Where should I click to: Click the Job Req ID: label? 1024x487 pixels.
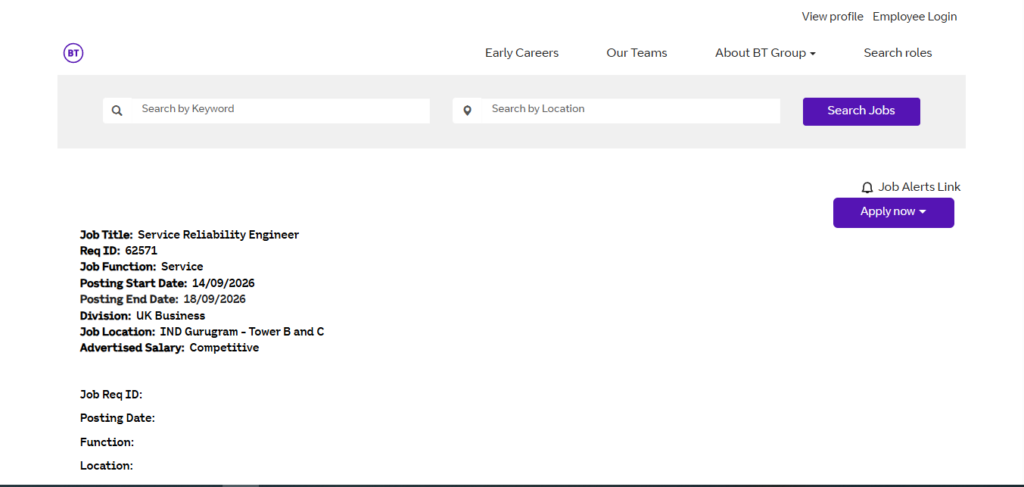point(111,394)
